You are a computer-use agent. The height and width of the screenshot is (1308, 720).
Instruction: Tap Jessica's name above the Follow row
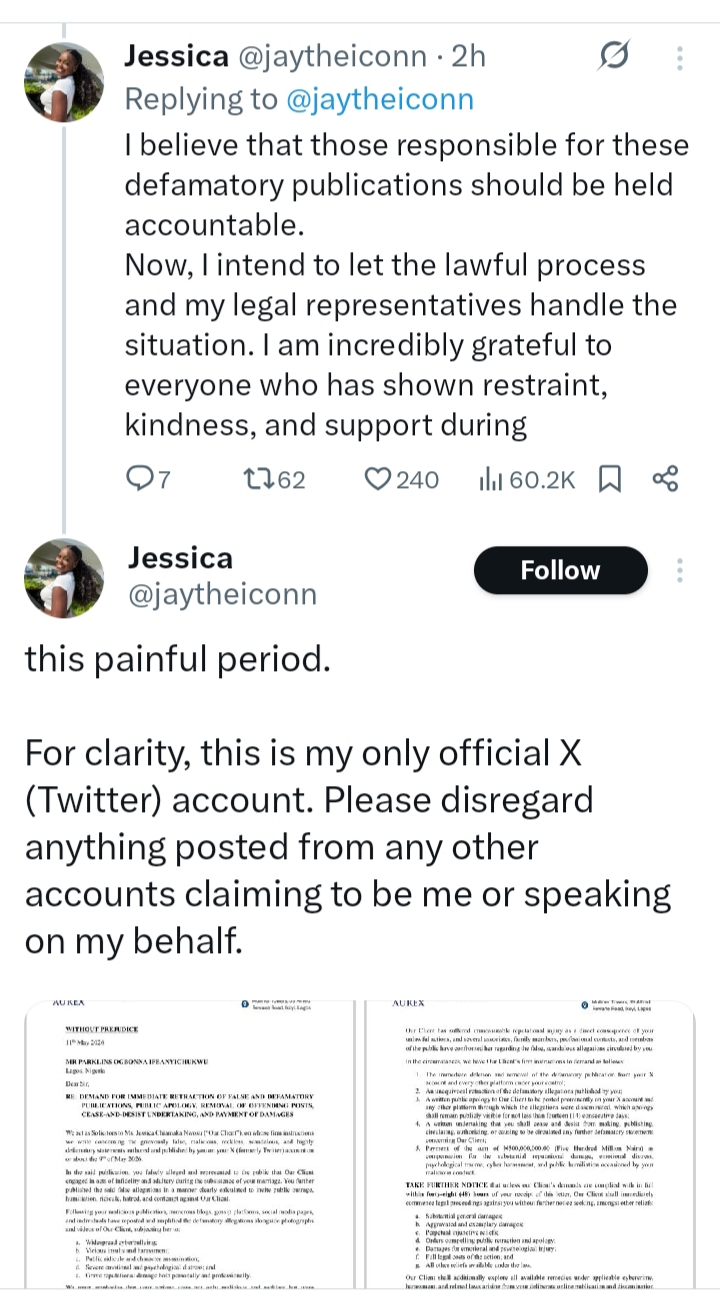pos(179,558)
